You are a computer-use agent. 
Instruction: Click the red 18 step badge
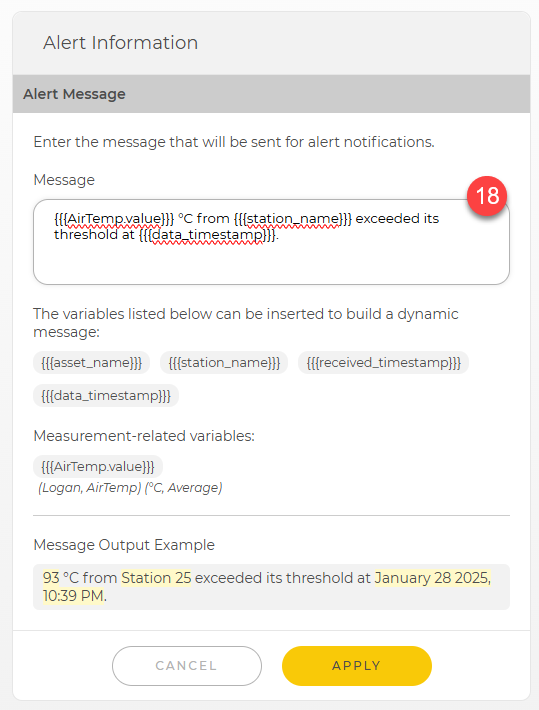click(487, 196)
